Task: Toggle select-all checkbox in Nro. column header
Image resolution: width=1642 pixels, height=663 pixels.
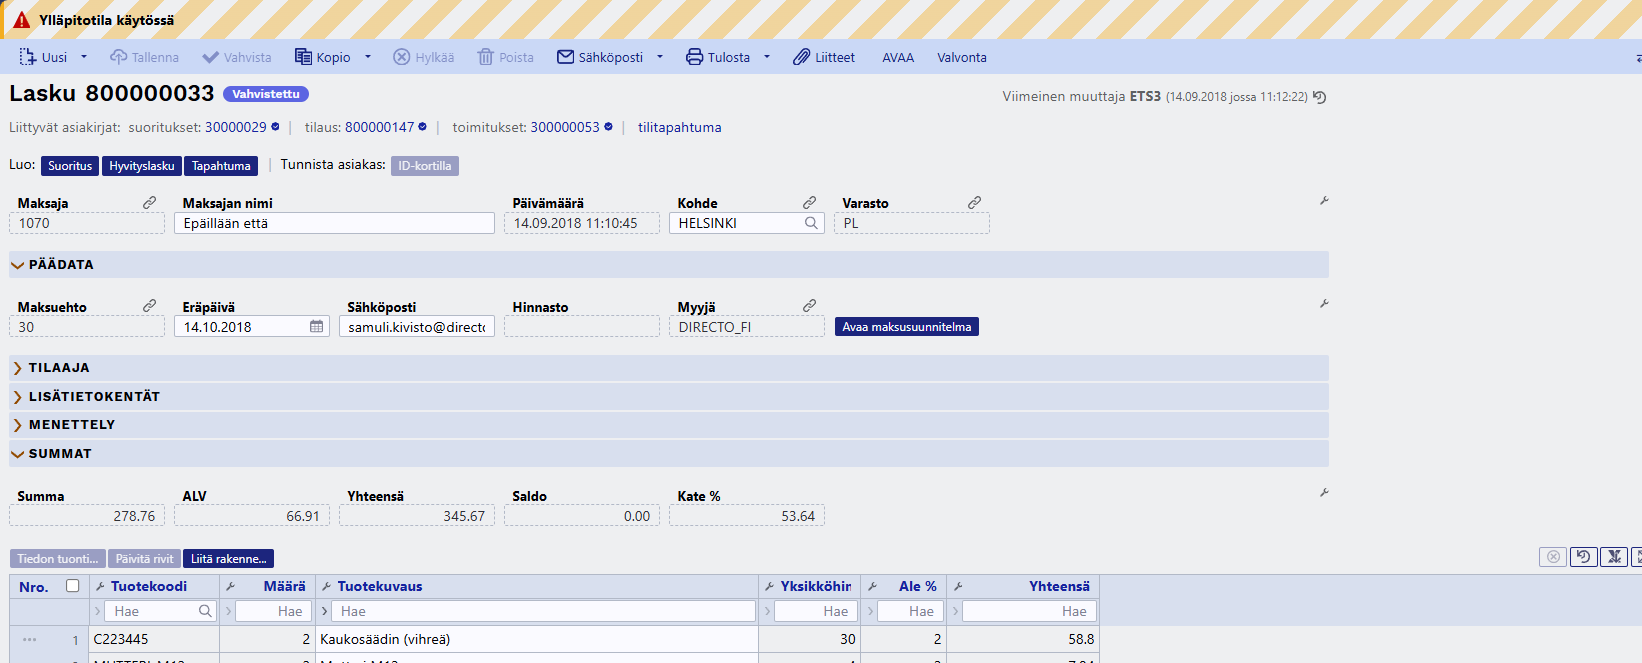Action: click(72, 586)
